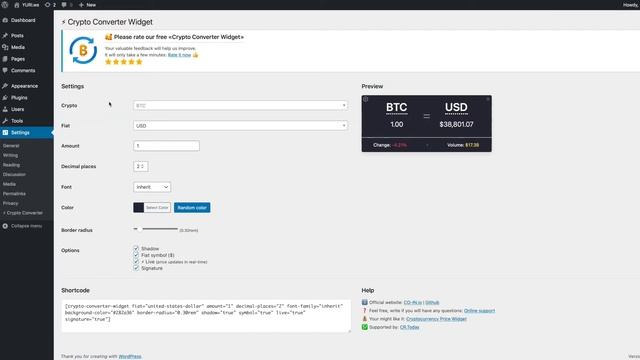Viewport: 640px width, 360px height.
Task: Click the equals sign in preview widget
Action: 427,116
